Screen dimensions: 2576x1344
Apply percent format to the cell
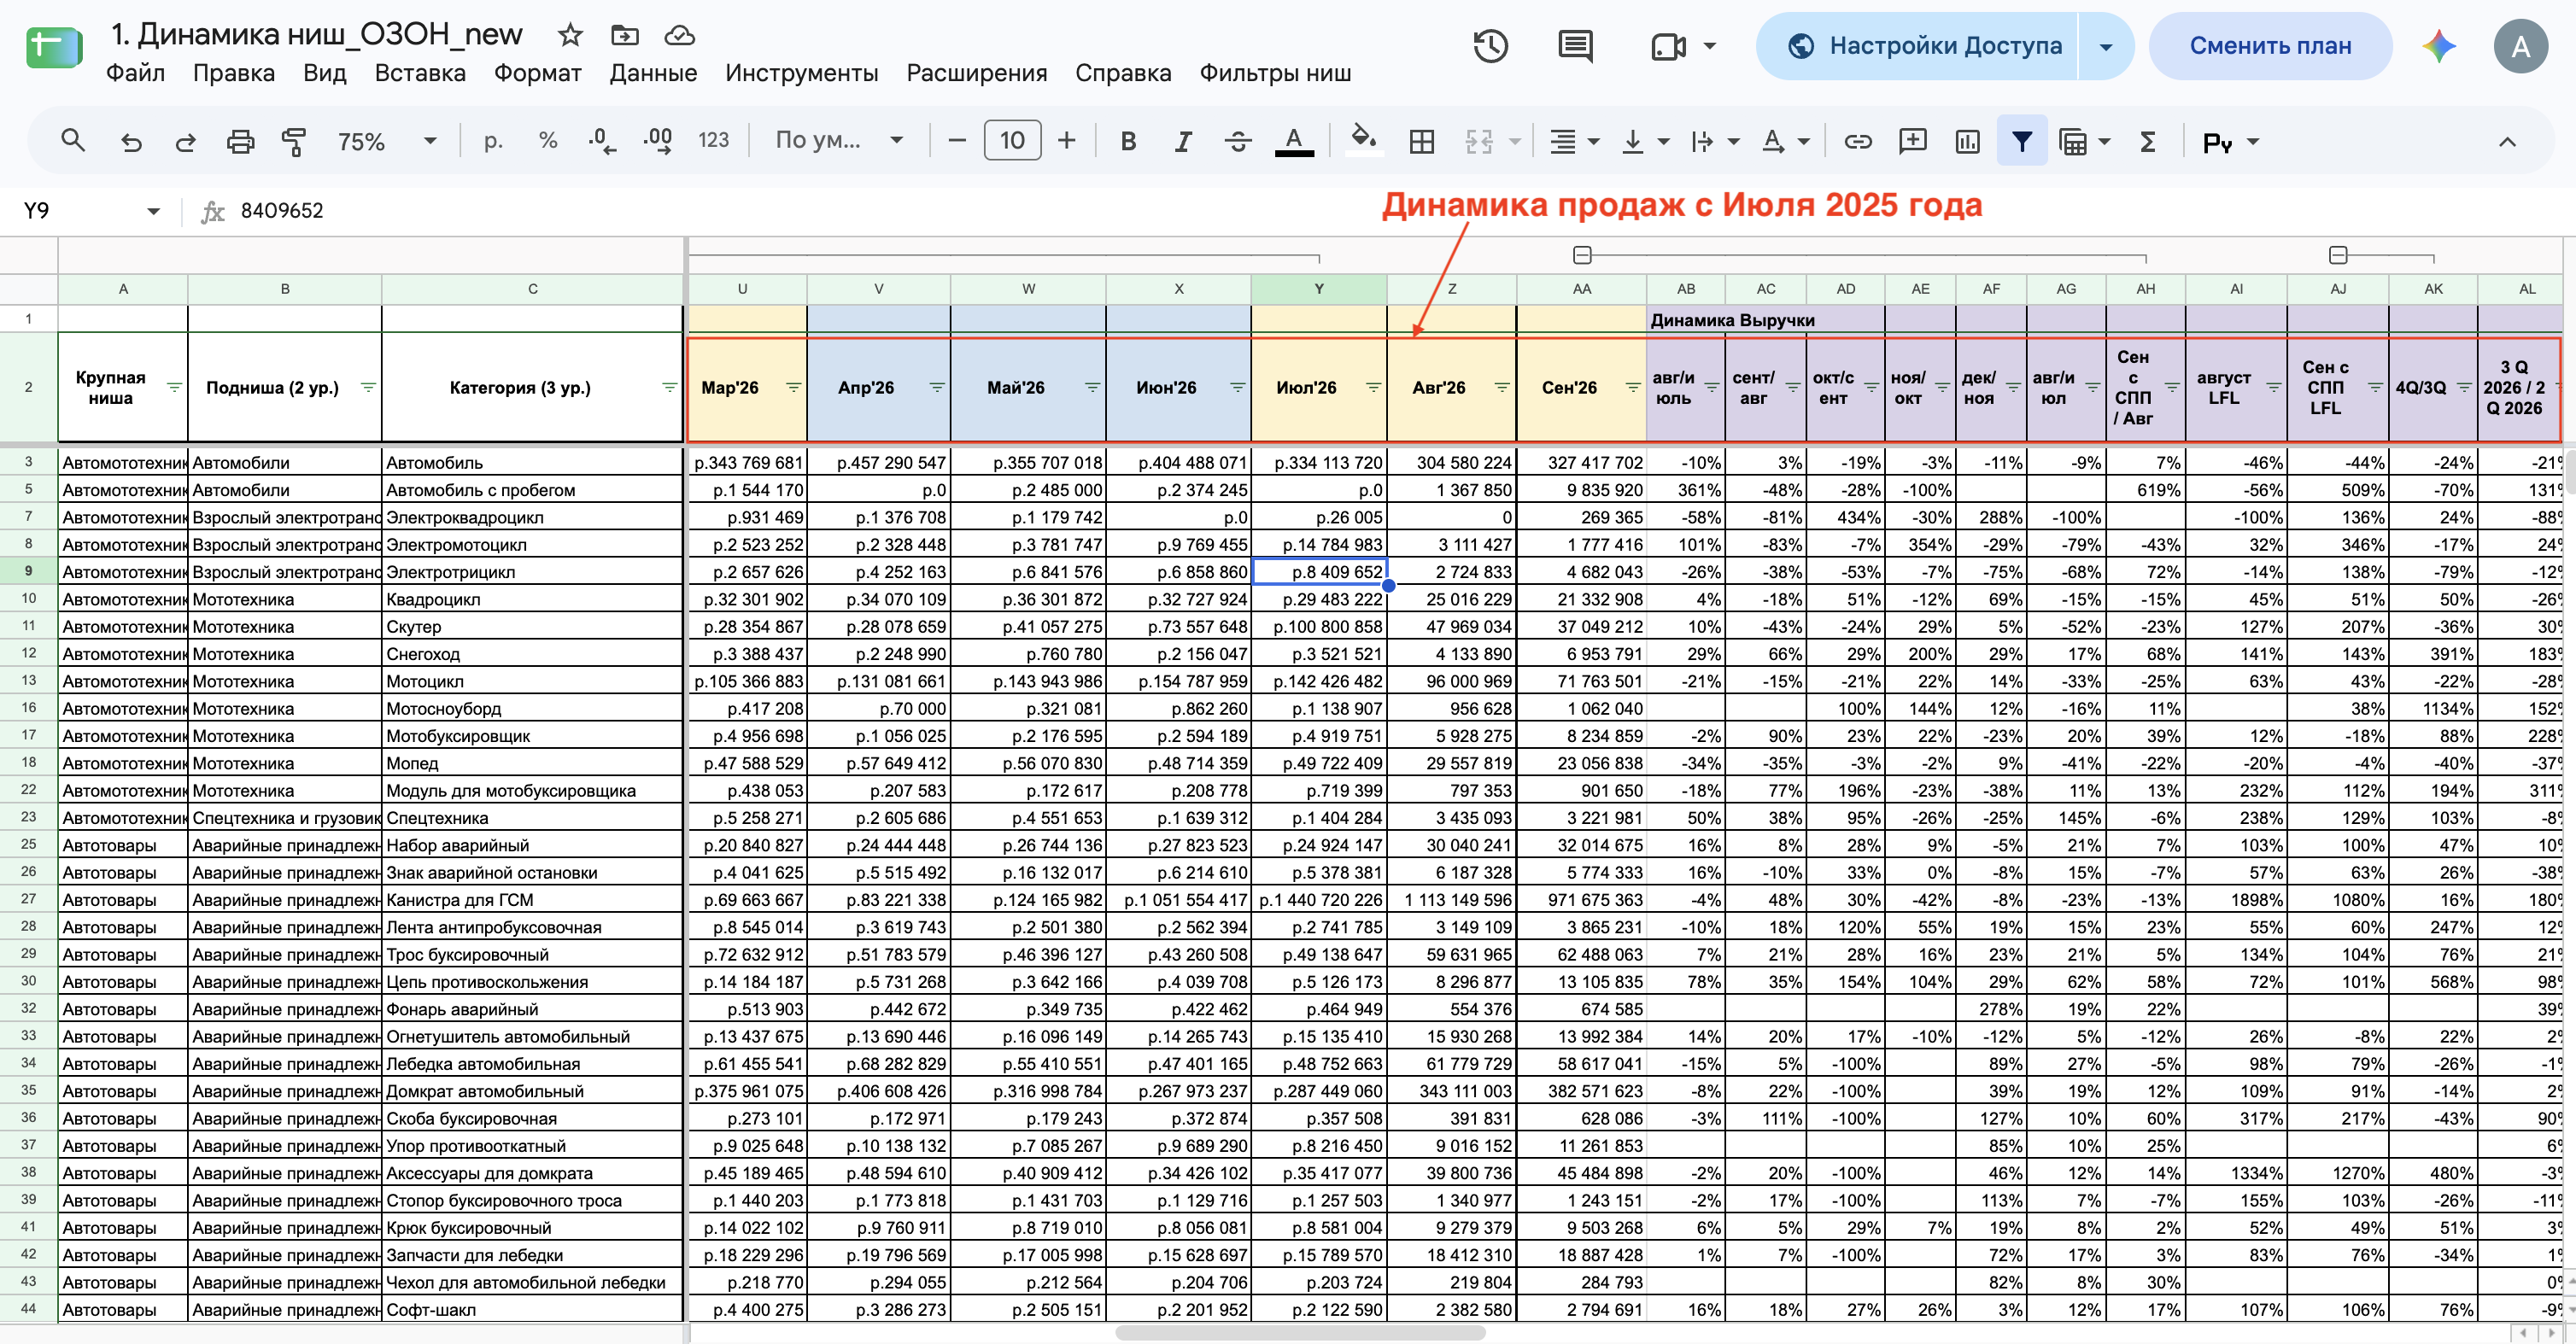(x=548, y=141)
